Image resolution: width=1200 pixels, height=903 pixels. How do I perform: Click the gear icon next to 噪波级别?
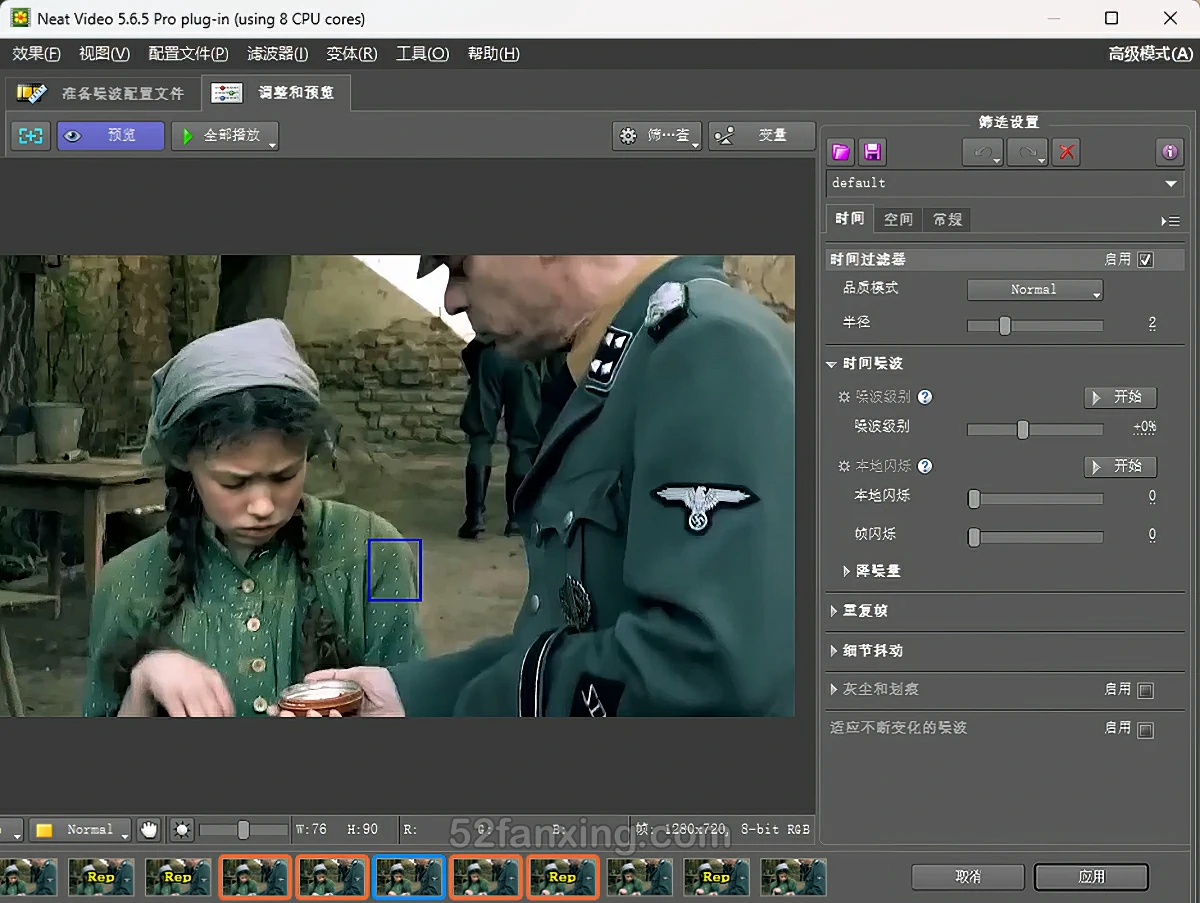[x=844, y=397]
